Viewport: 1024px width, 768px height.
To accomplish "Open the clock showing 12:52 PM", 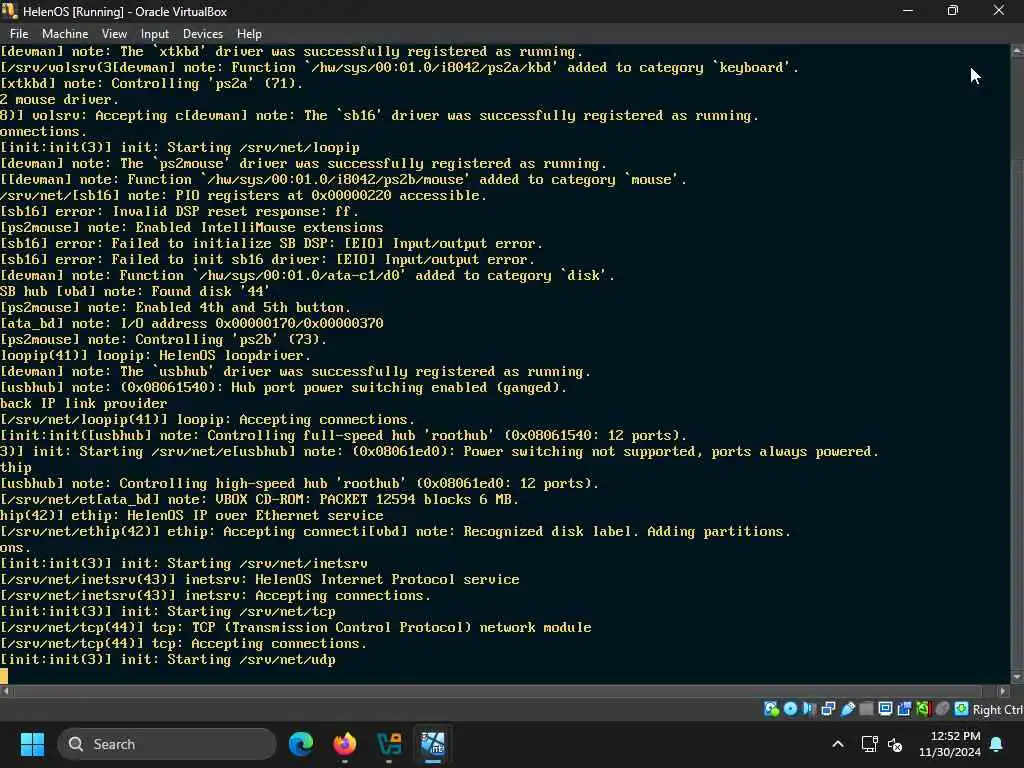I will tap(950, 744).
